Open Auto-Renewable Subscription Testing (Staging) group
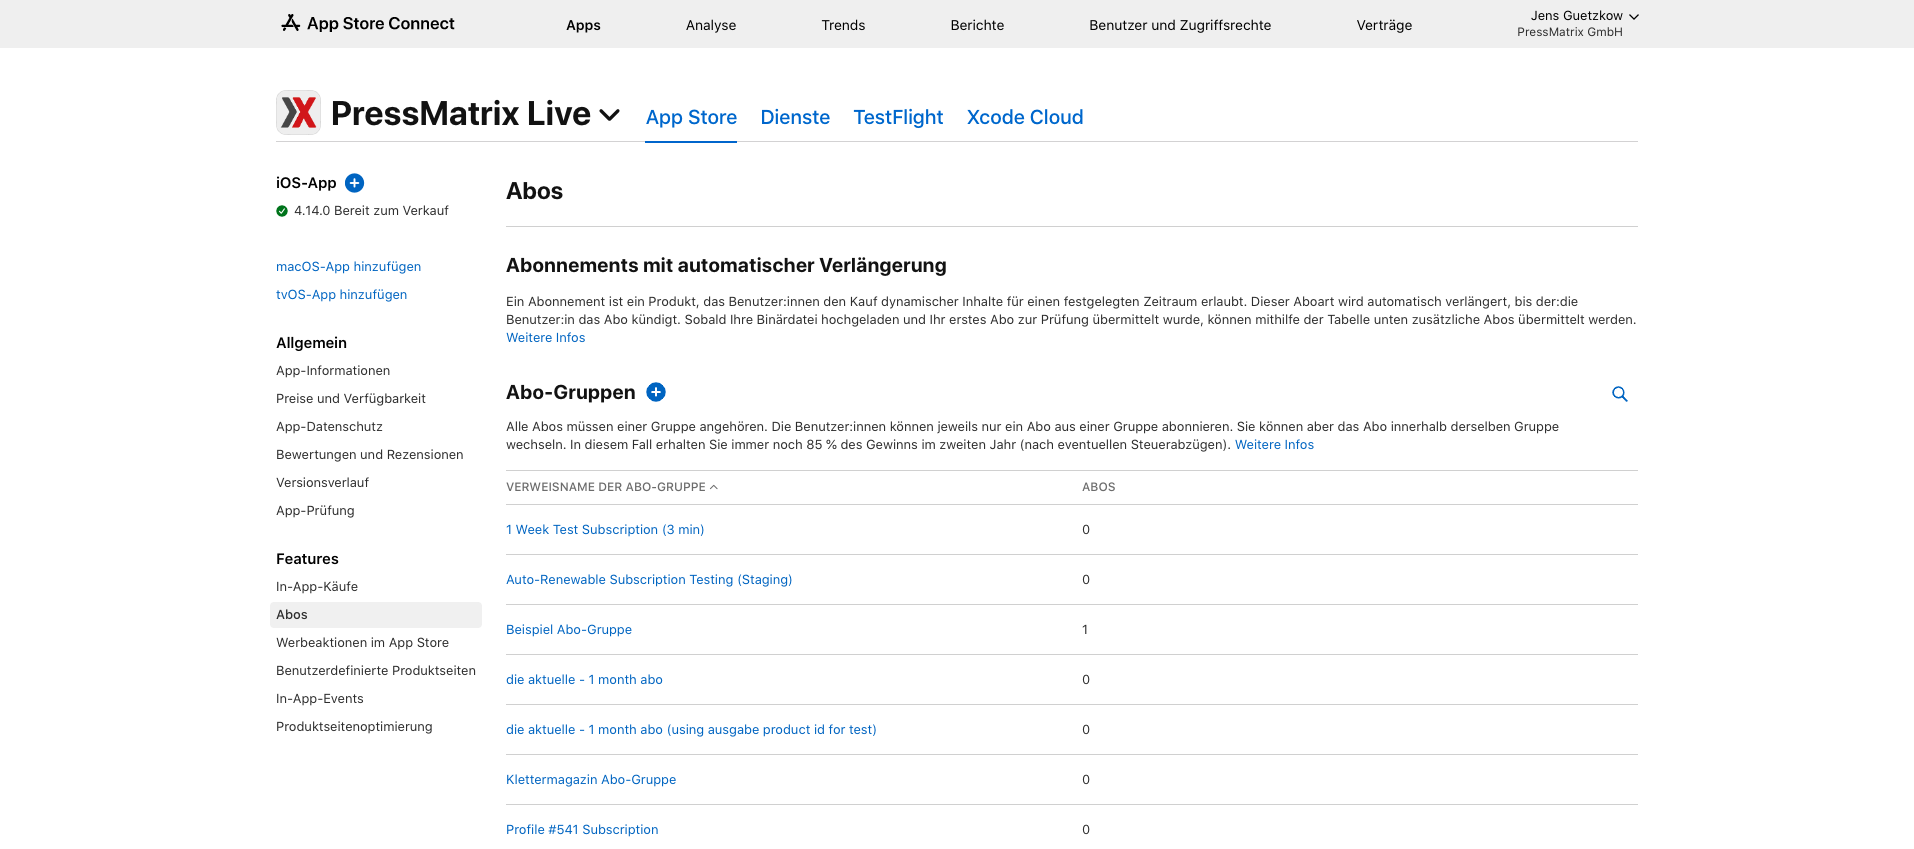This screenshot has width=1914, height=849. click(649, 580)
